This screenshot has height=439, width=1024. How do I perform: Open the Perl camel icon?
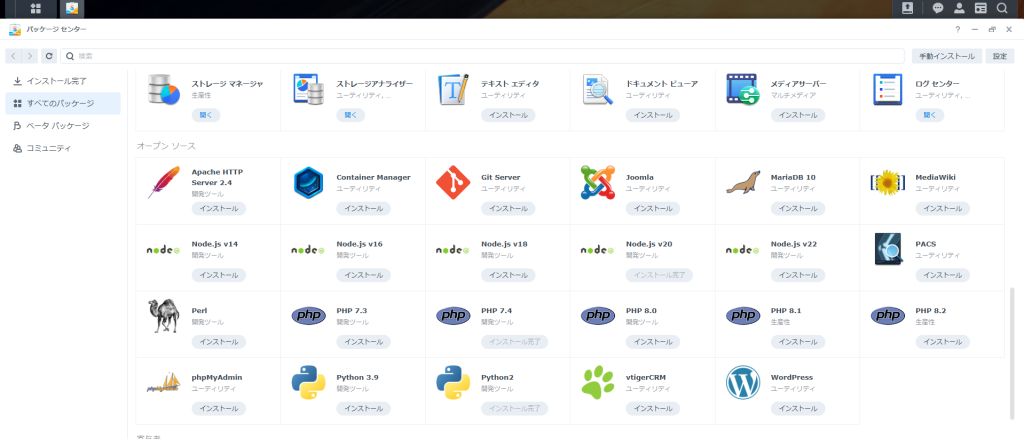click(163, 316)
